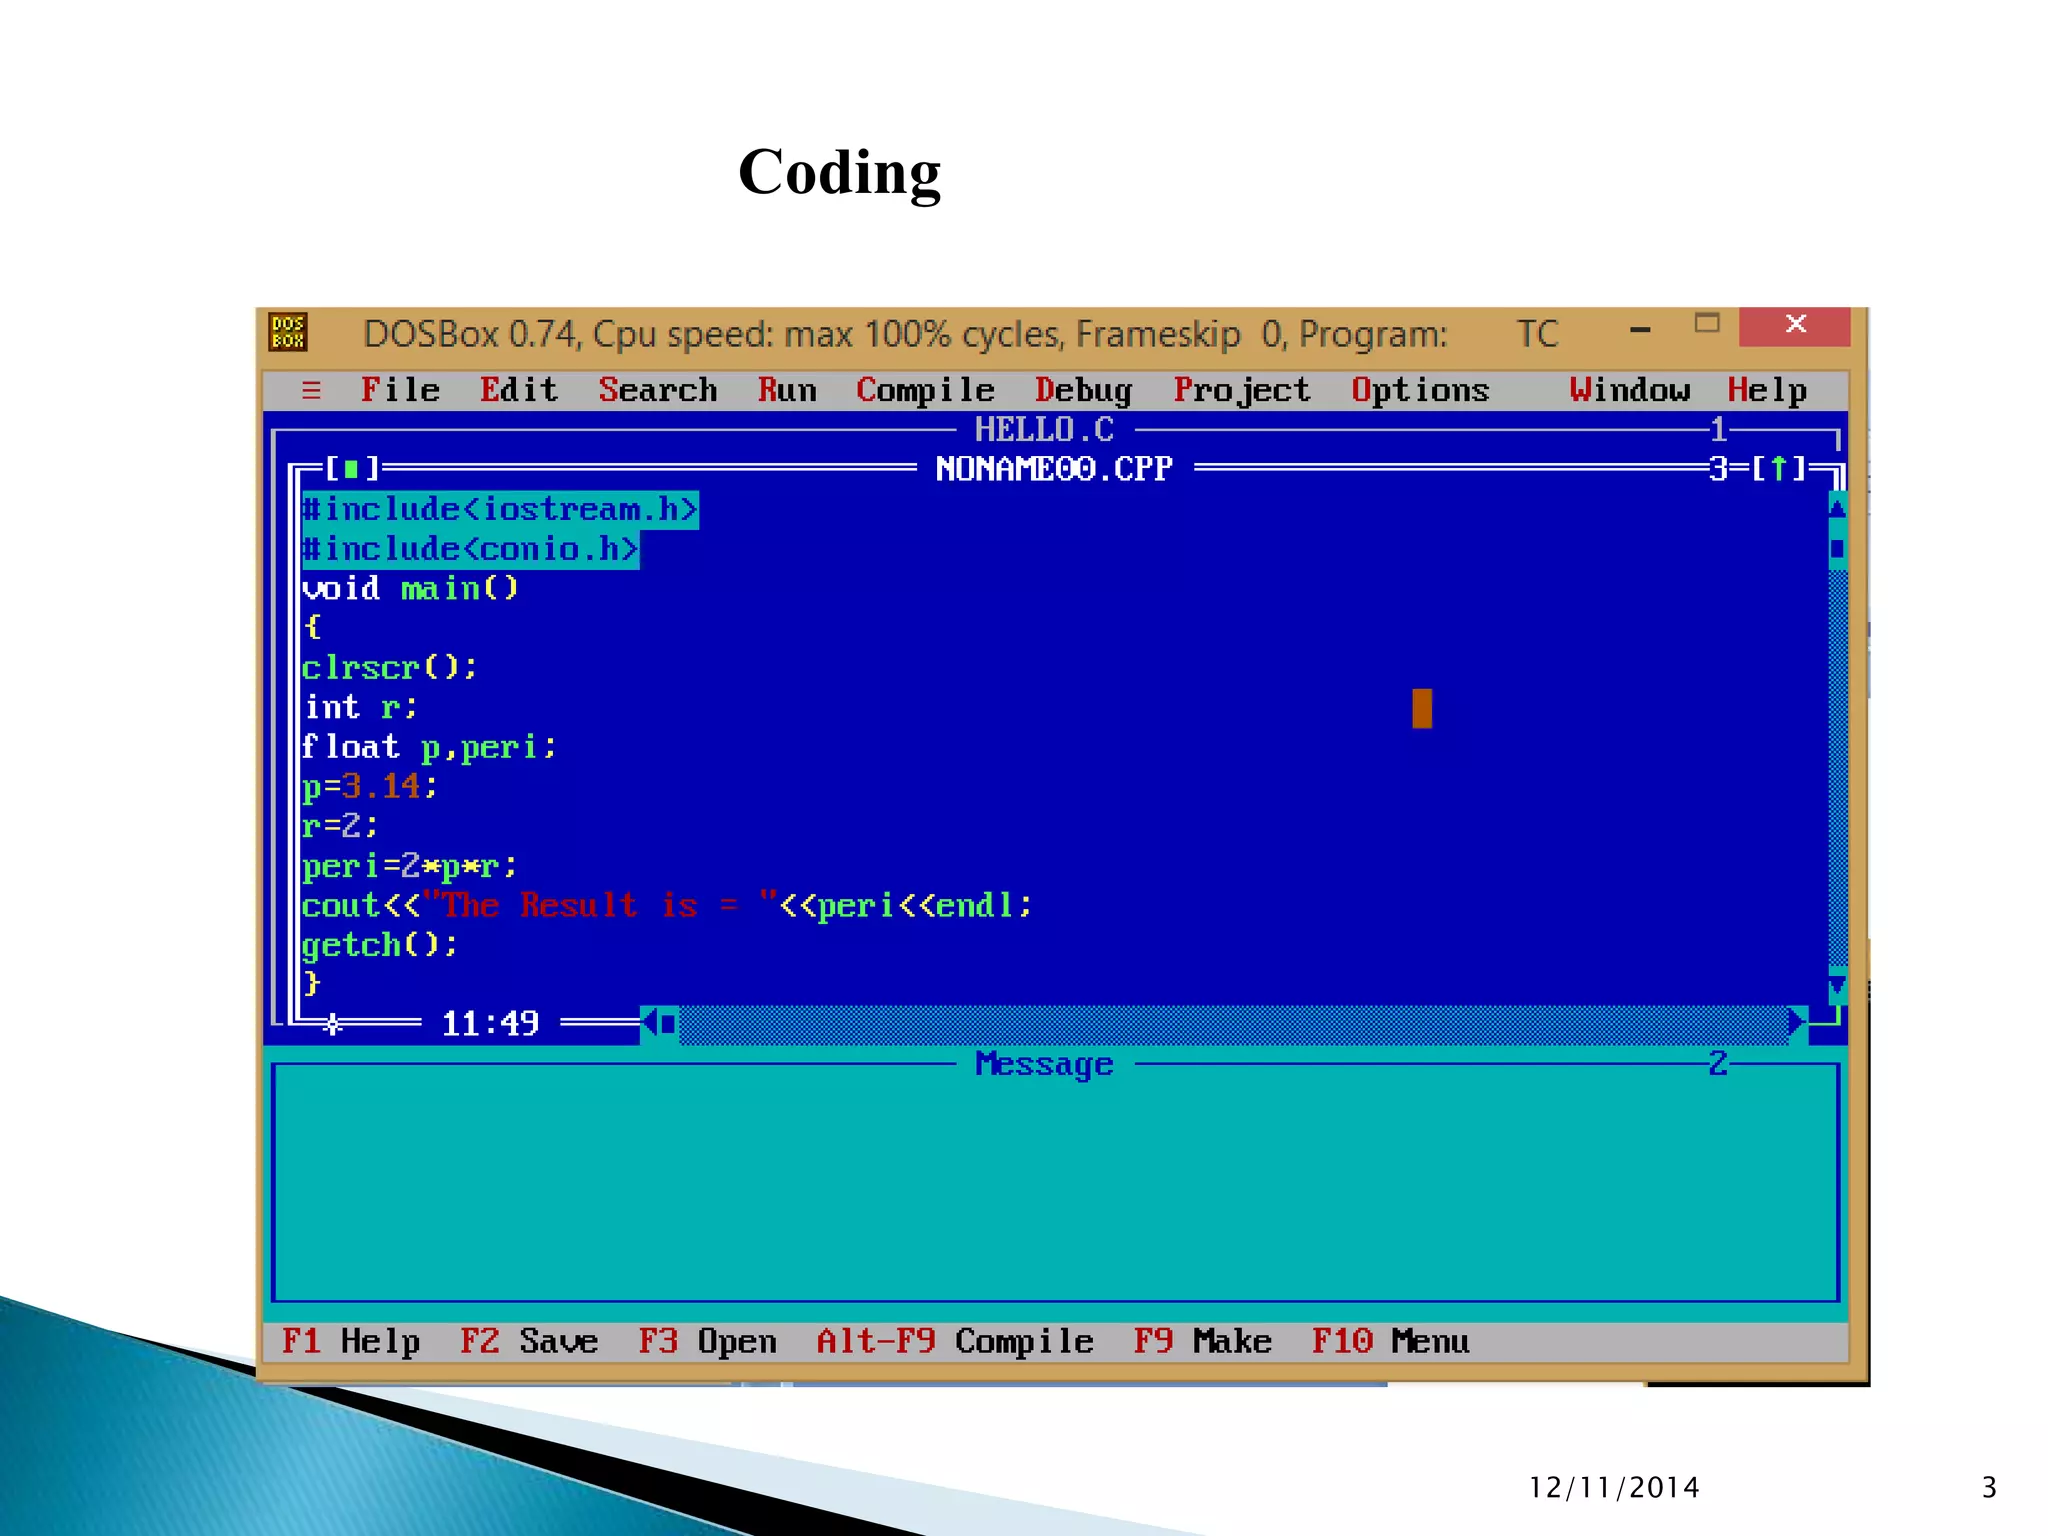The image size is (2048, 1536).
Task: Open the Search menu
Action: [658, 390]
